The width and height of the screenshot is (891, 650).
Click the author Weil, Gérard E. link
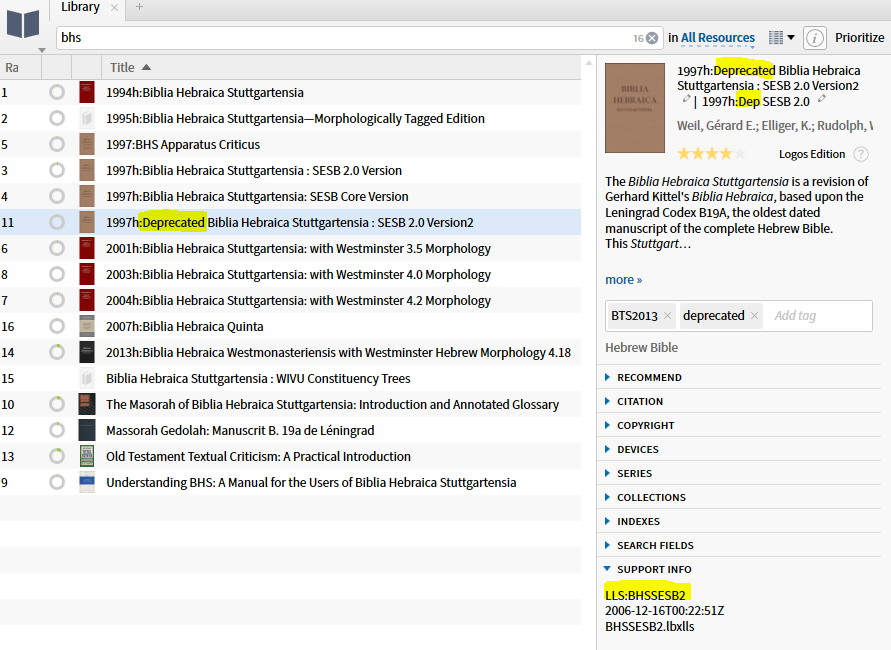point(717,126)
